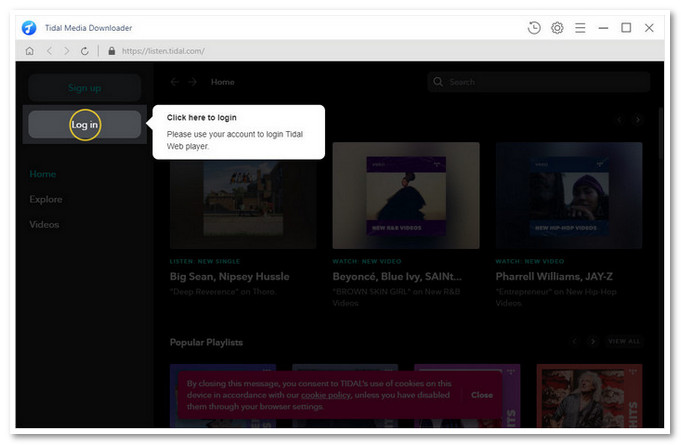Viewport: 681px width, 445px height.
Task: Click Popular Playlists previous arrow
Action: click(x=574, y=341)
